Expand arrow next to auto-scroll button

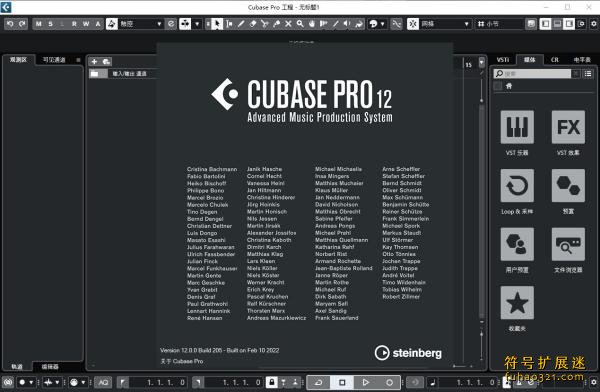click(x=197, y=24)
